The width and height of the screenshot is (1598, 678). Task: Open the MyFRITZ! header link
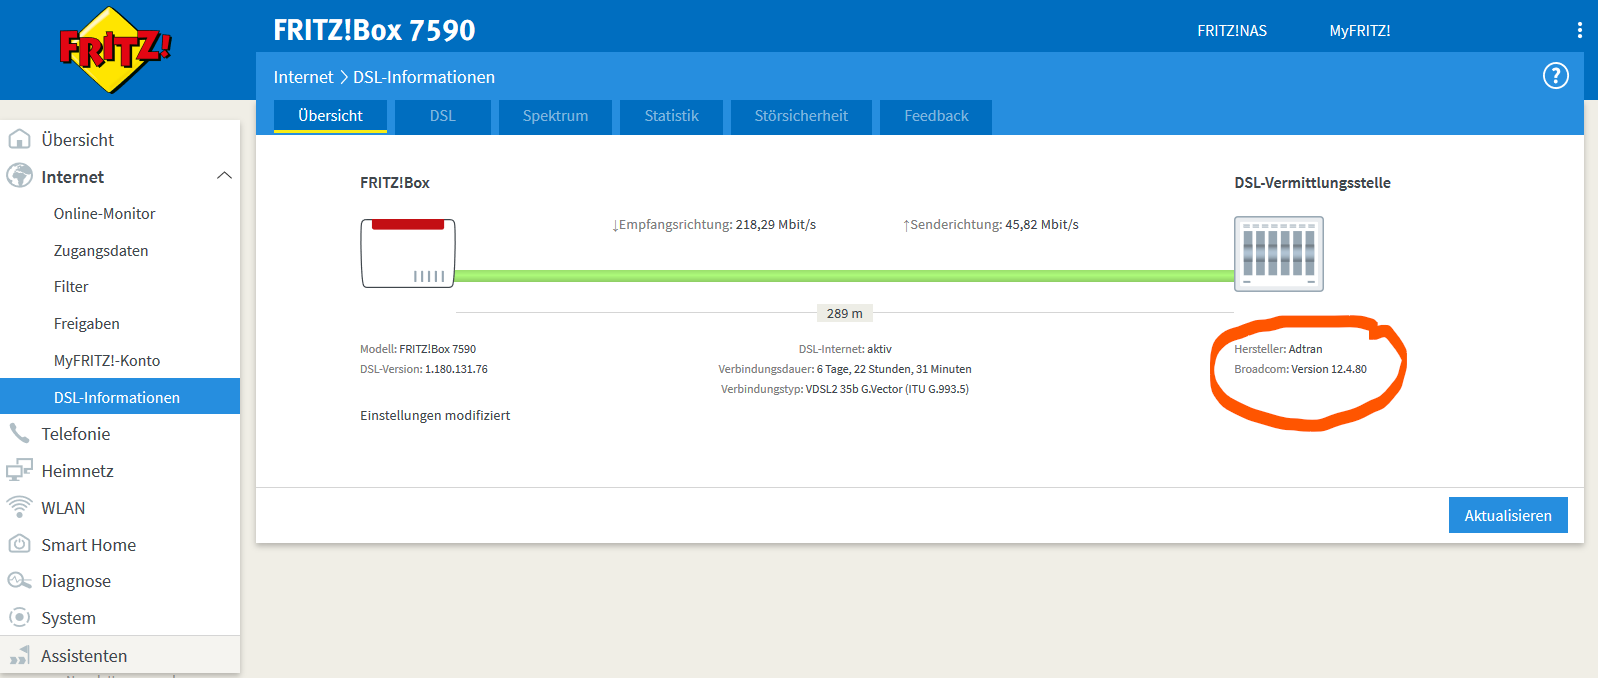(x=1359, y=31)
